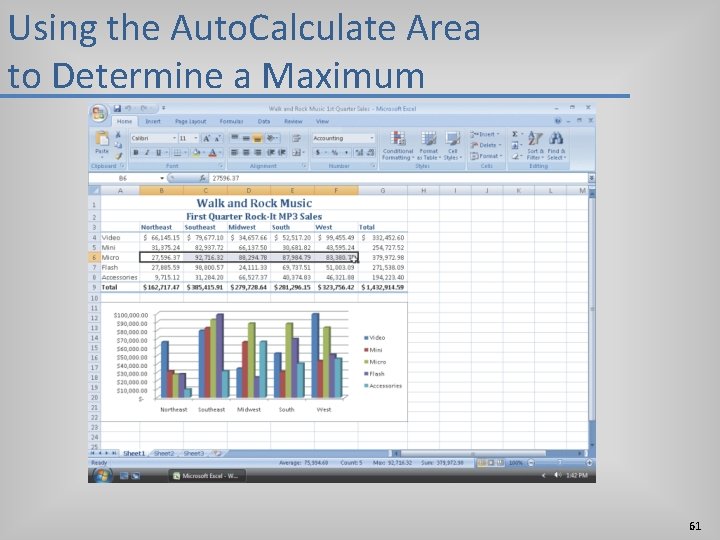The height and width of the screenshot is (540, 720).
Task: Click the Paste clipboard icon
Action: pos(101,139)
